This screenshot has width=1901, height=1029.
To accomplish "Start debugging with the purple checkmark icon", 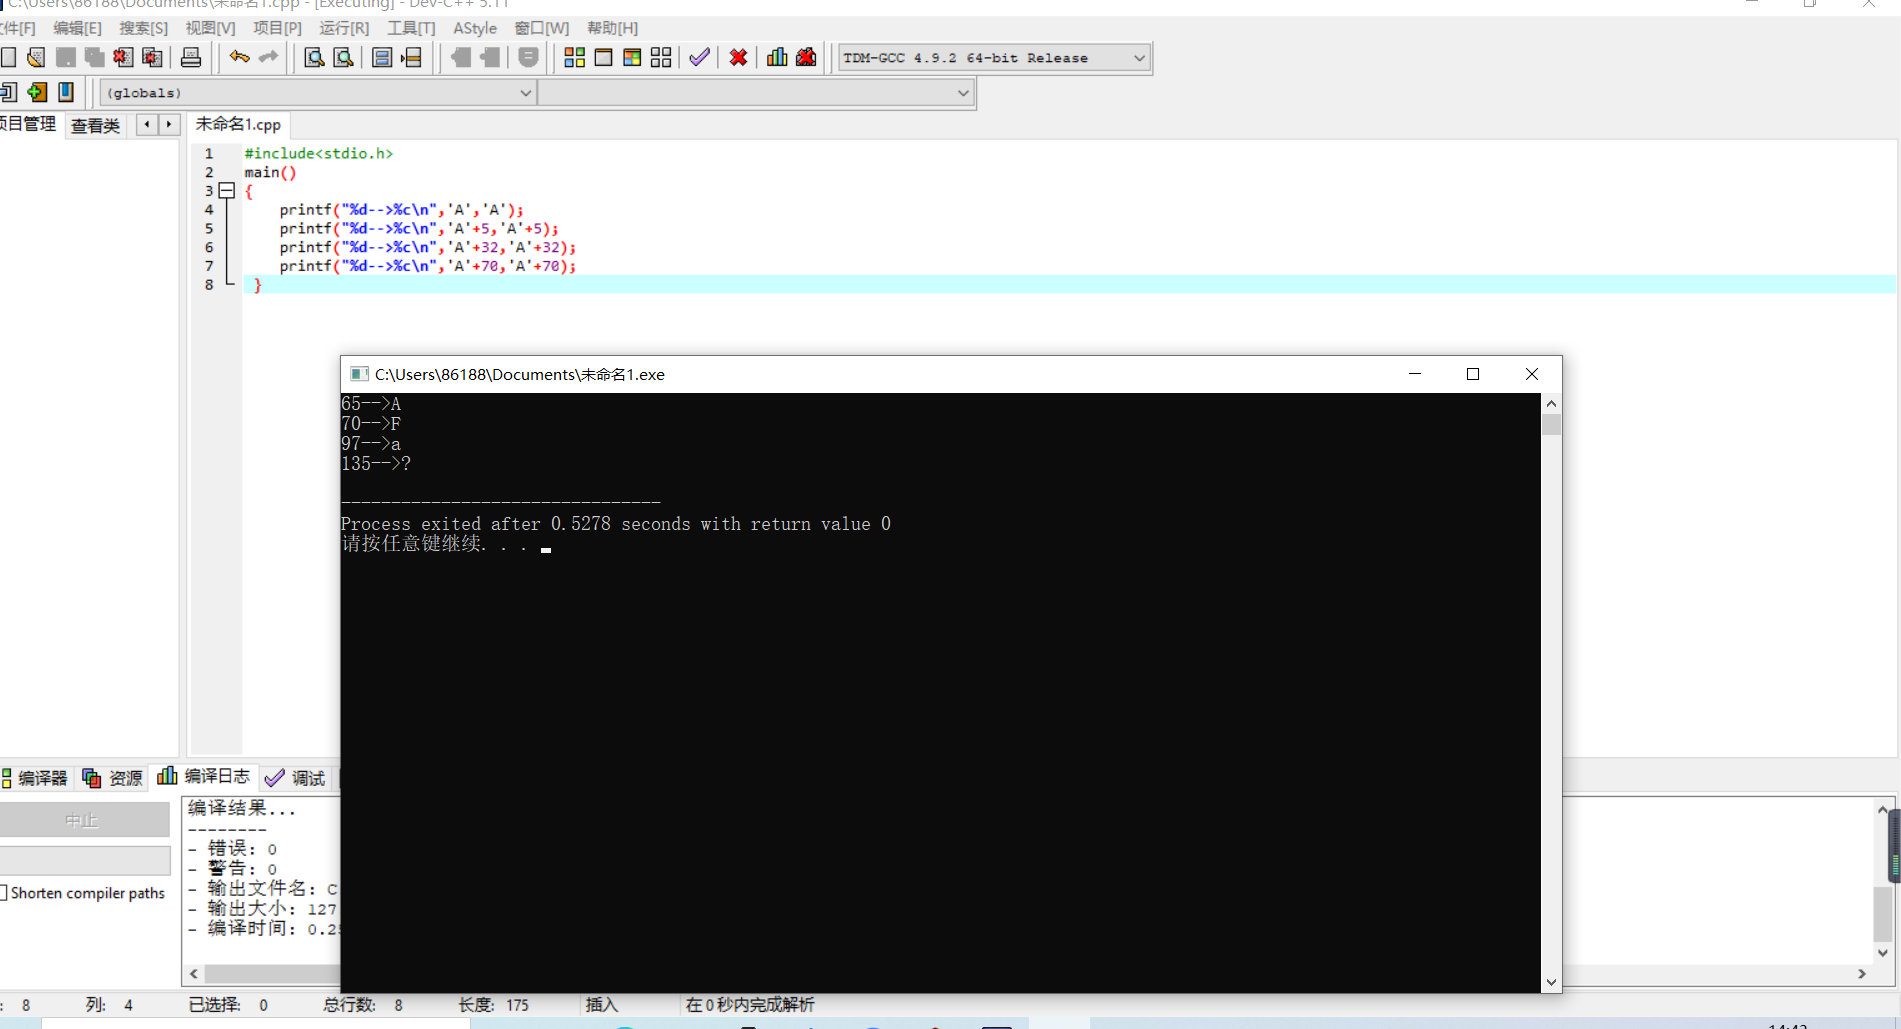I will click(700, 57).
